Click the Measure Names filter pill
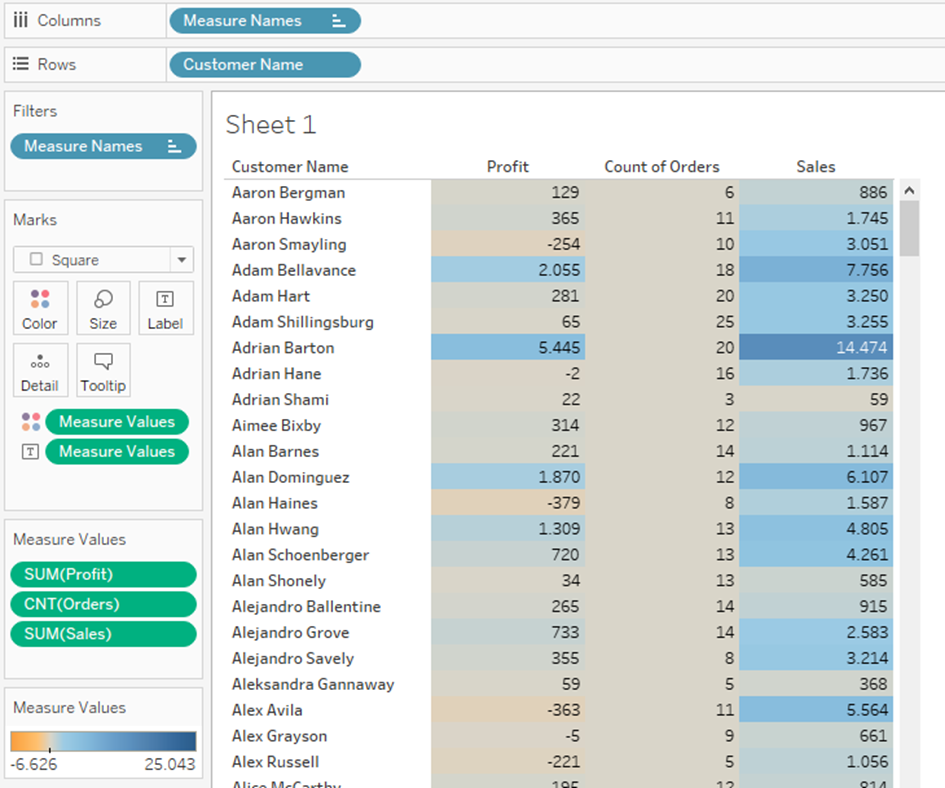 (x=103, y=146)
